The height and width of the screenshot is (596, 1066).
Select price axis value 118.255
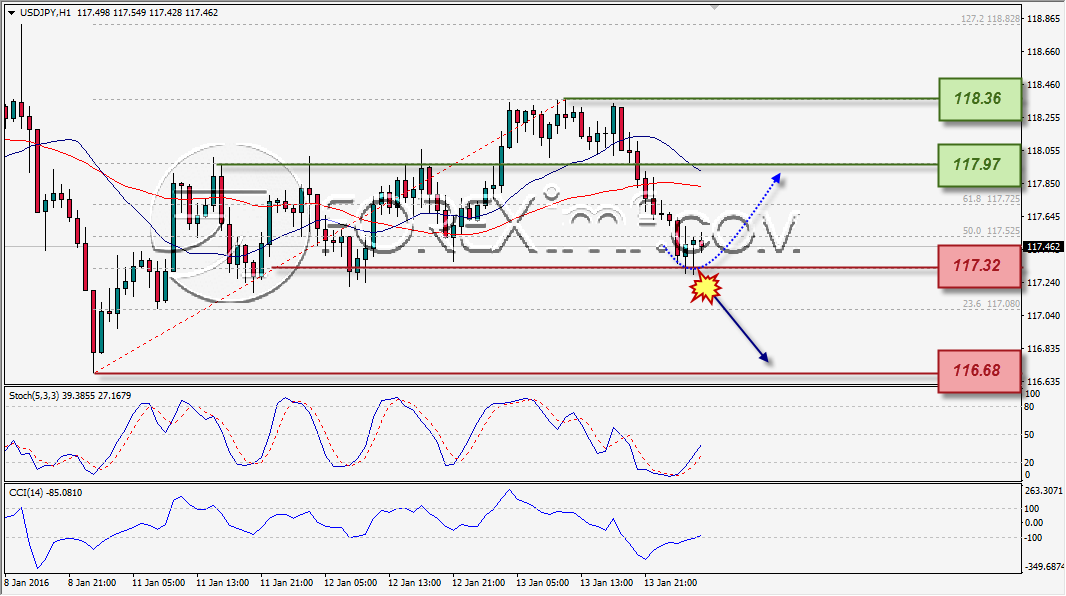tap(1043, 118)
